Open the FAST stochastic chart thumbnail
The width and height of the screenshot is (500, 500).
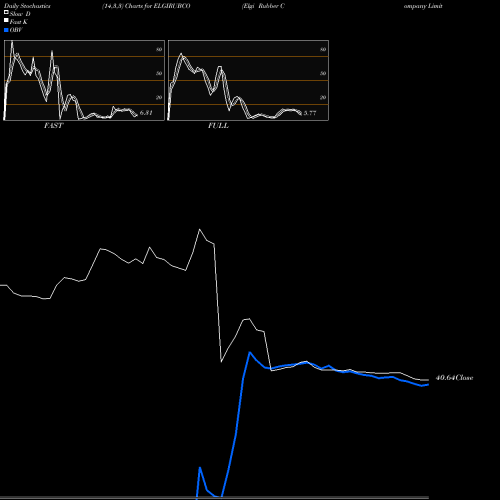click(x=84, y=80)
